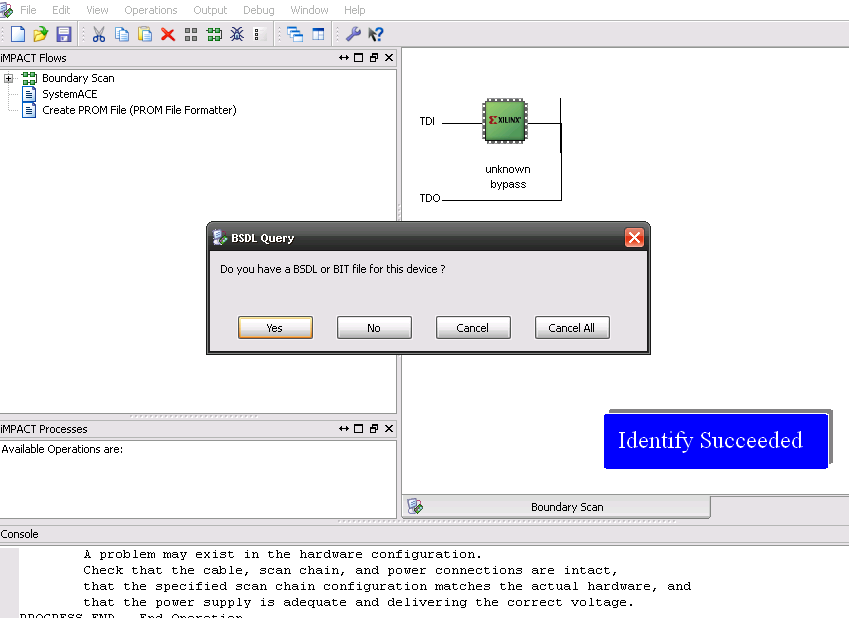Image resolution: width=849 pixels, height=618 pixels.
Task: Click the iMPACT Flows panel title
Action: [34, 58]
